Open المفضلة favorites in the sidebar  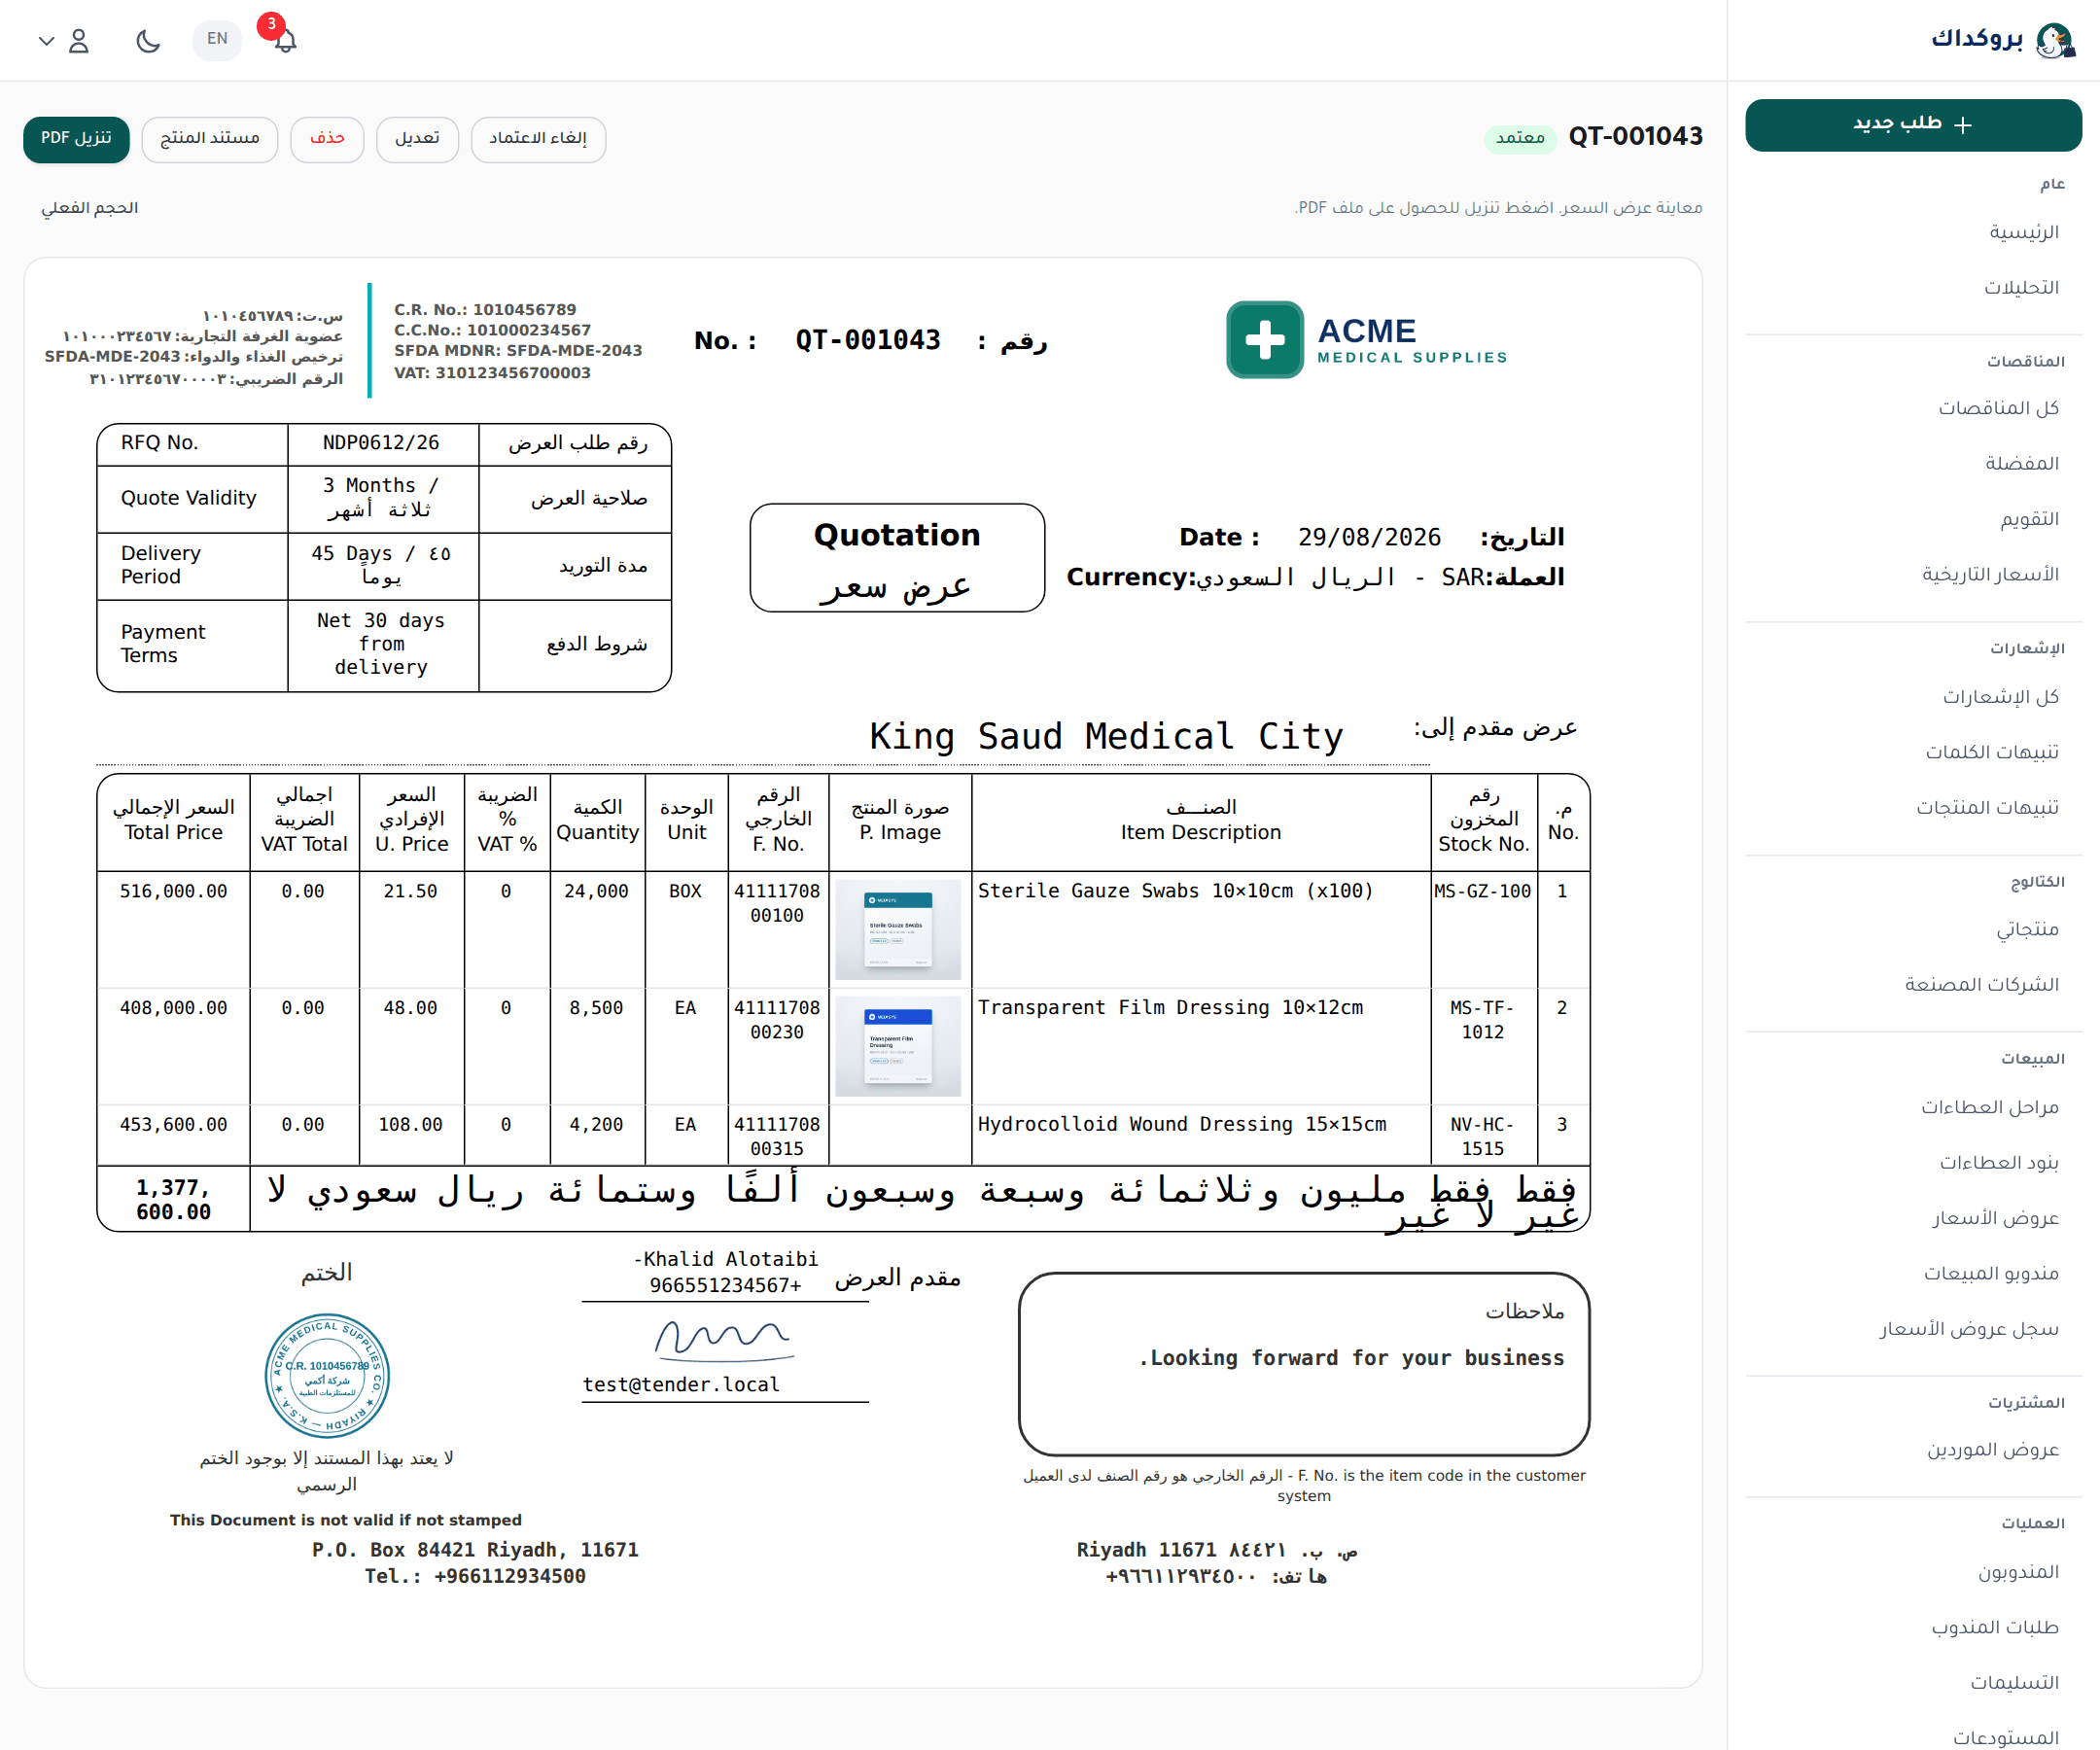(2021, 463)
